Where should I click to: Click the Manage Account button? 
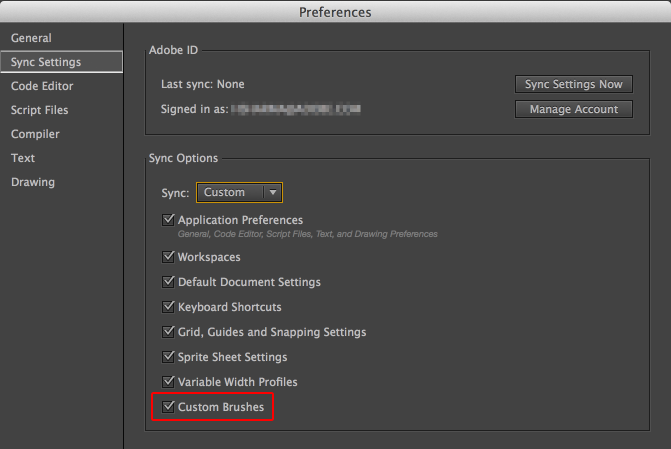tap(573, 109)
